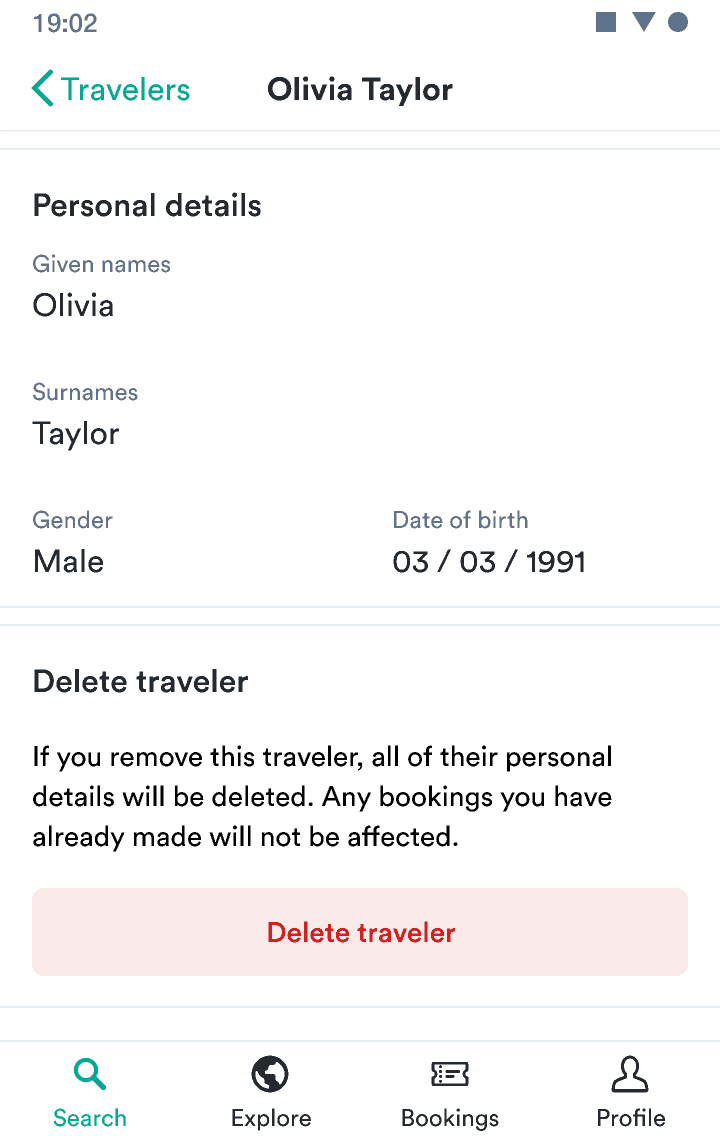Click the Delete traveler button
720x1136 pixels.
click(360, 931)
